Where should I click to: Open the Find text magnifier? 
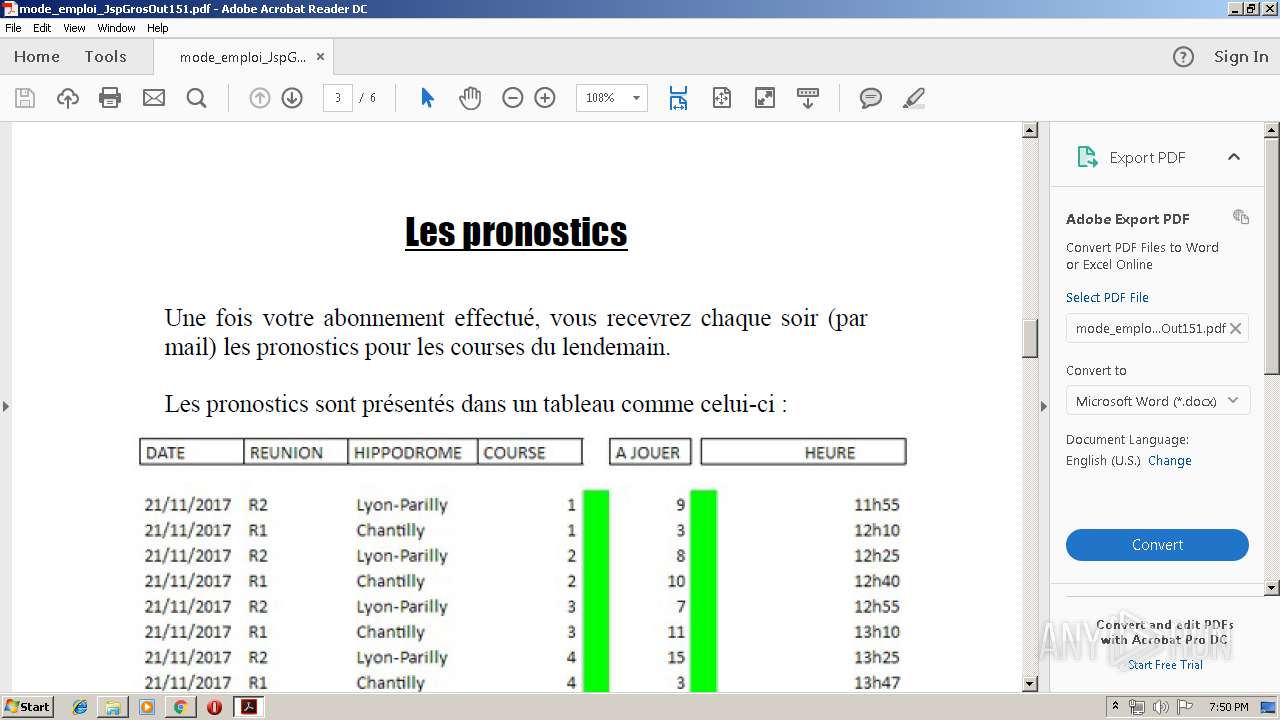point(197,98)
